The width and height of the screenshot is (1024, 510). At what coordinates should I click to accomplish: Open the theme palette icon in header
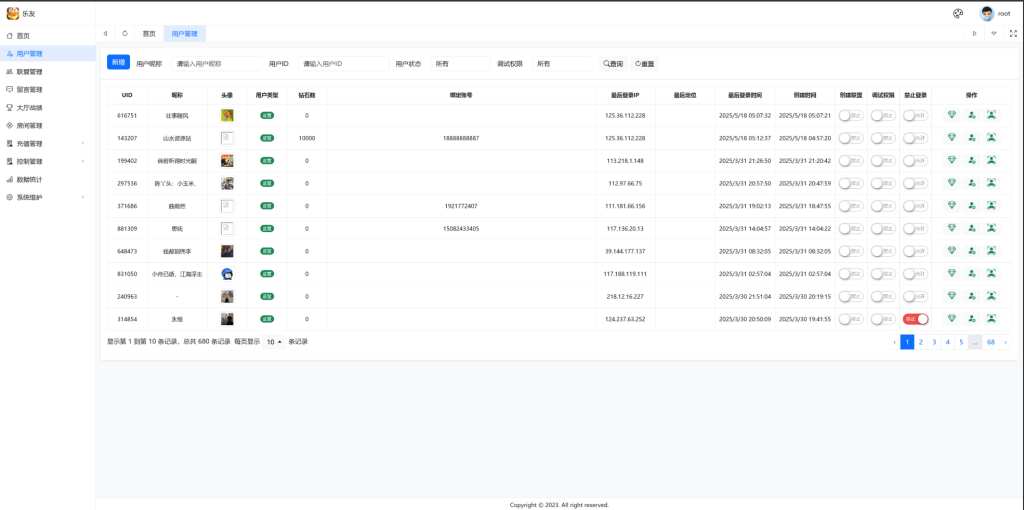(x=957, y=13)
